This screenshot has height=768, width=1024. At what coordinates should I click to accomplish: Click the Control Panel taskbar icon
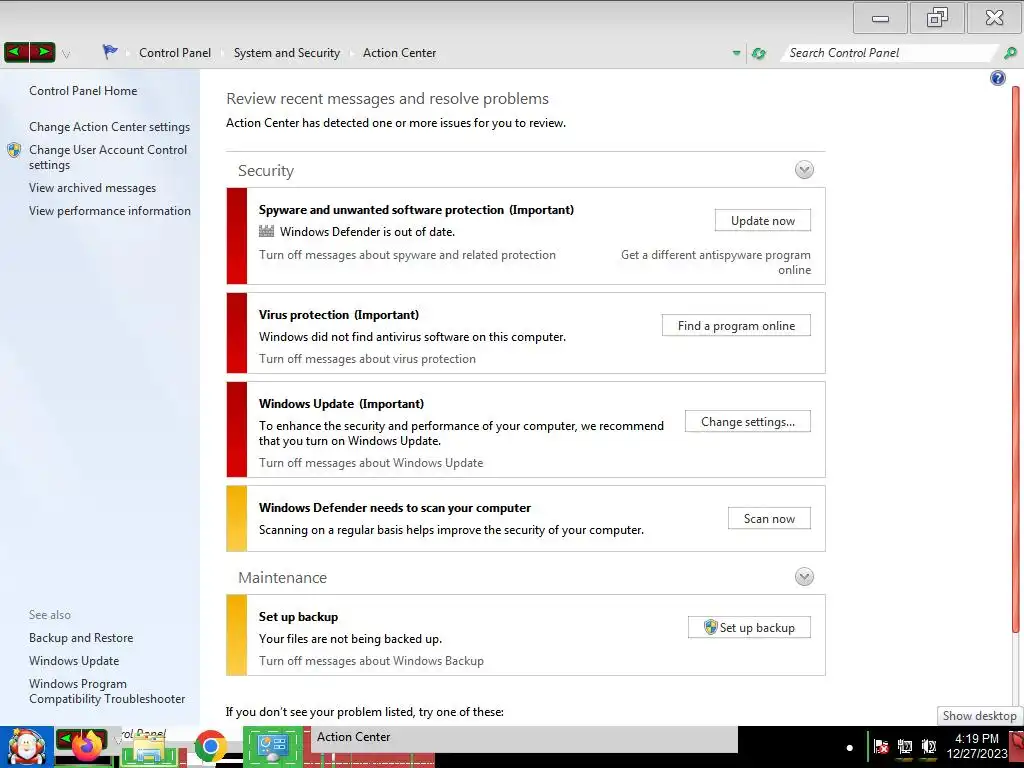point(272,746)
